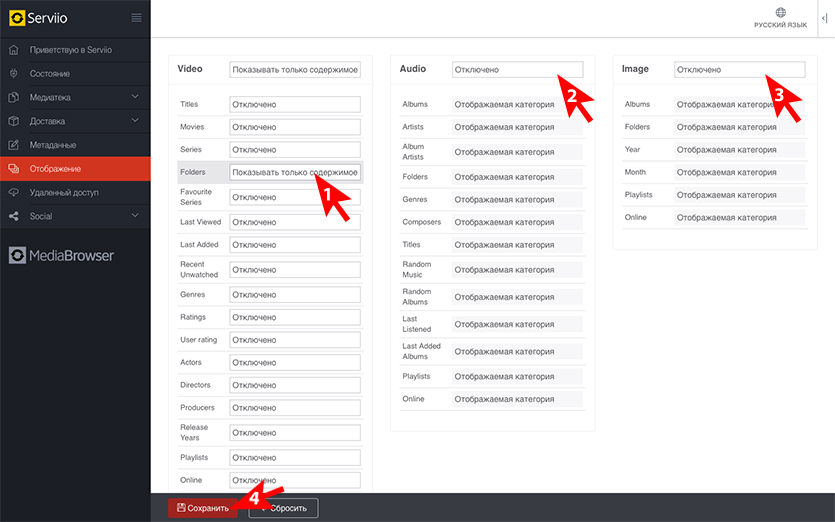Click the globe language icon
835x522 pixels.
[781, 12]
